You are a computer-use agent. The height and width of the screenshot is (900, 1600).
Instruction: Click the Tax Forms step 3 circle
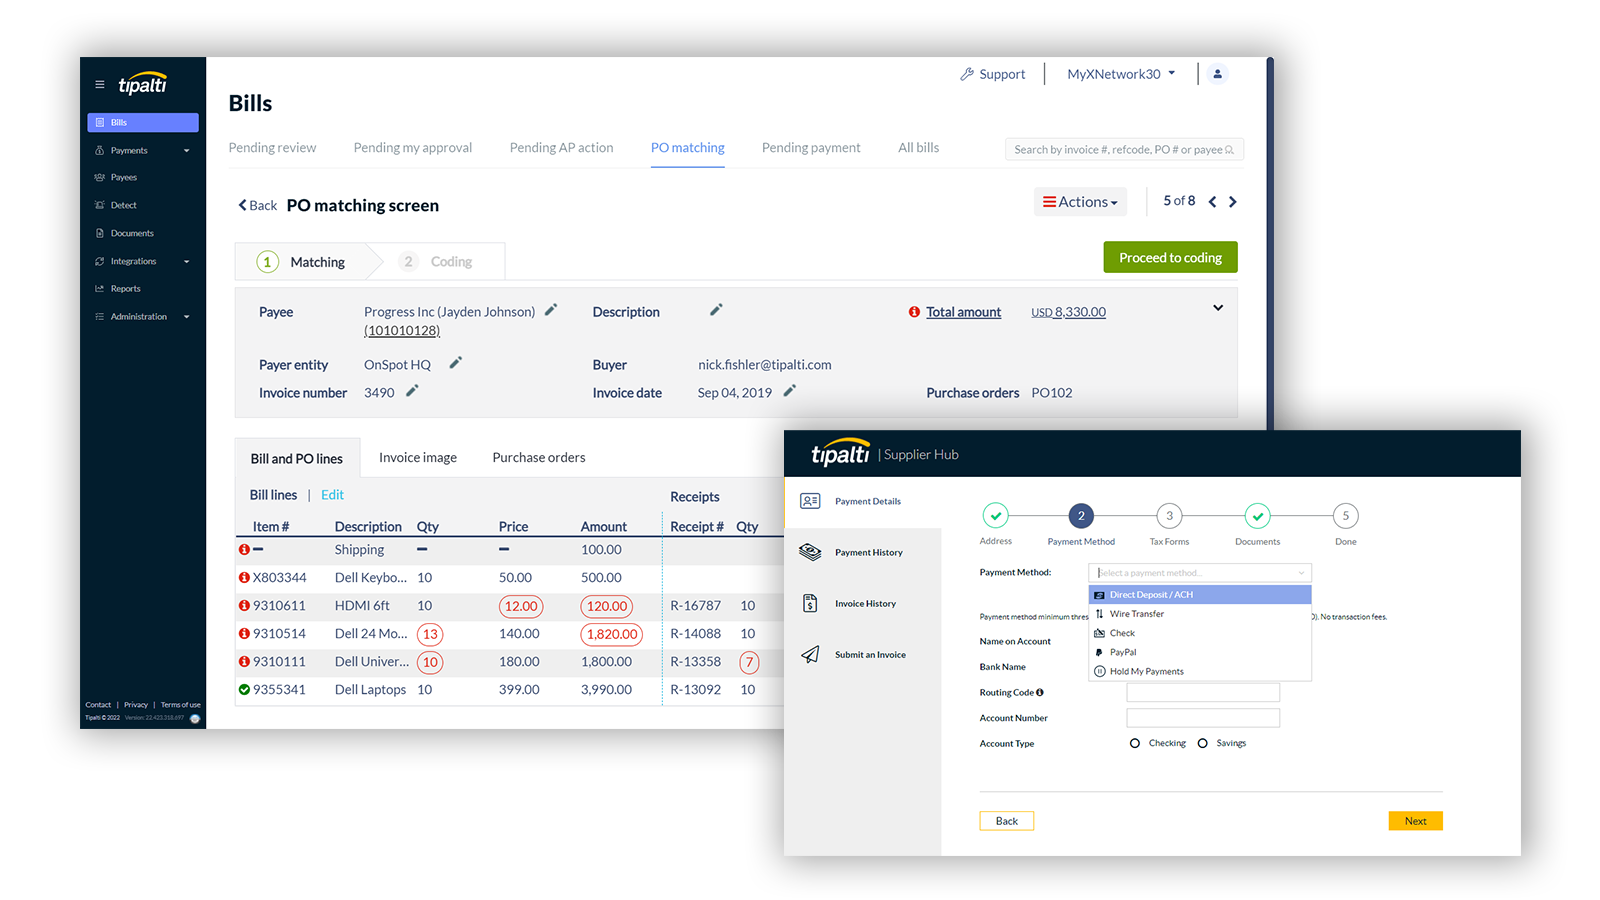coord(1169,516)
